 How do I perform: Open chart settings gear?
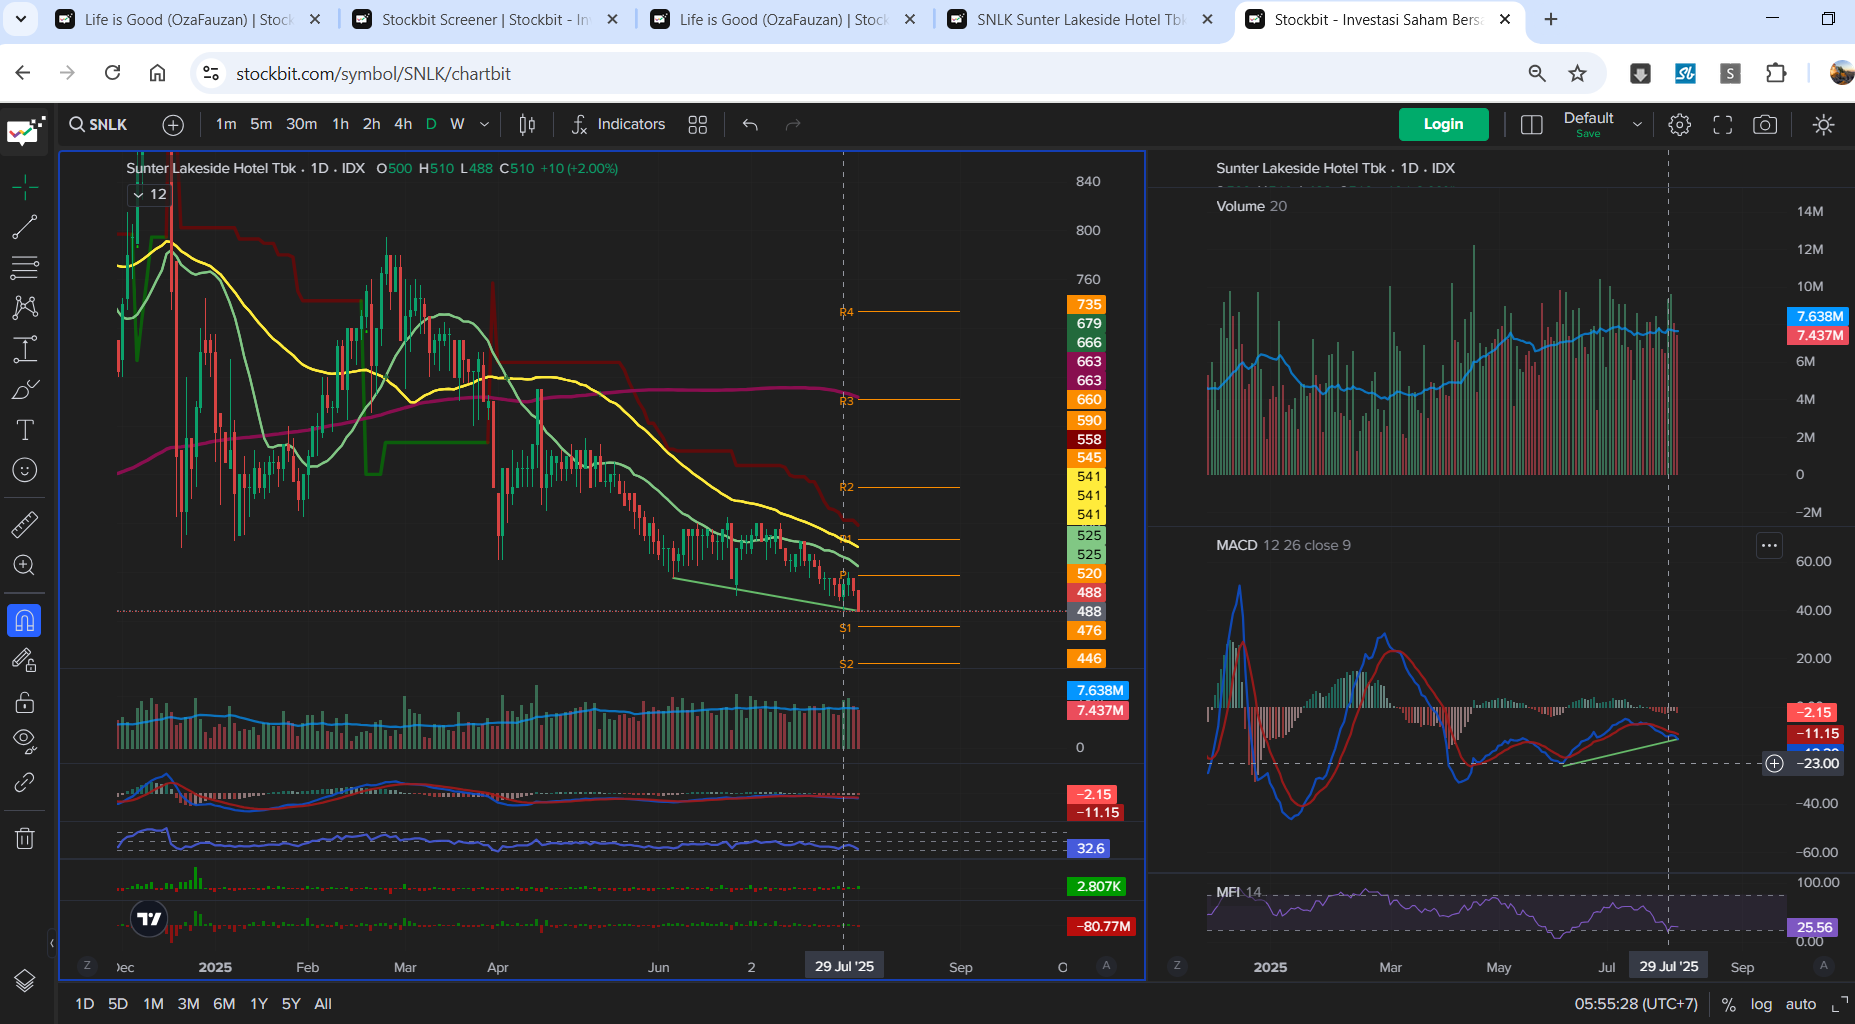(1680, 125)
